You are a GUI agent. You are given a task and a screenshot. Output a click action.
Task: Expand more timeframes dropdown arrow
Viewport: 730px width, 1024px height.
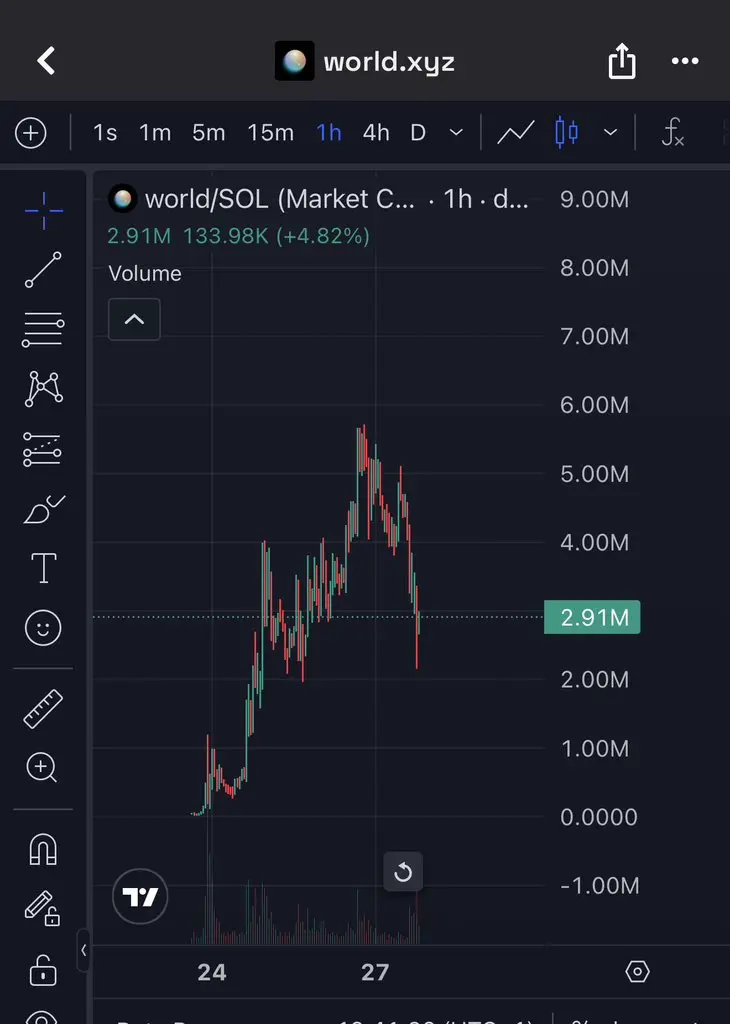click(x=456, y=133)
